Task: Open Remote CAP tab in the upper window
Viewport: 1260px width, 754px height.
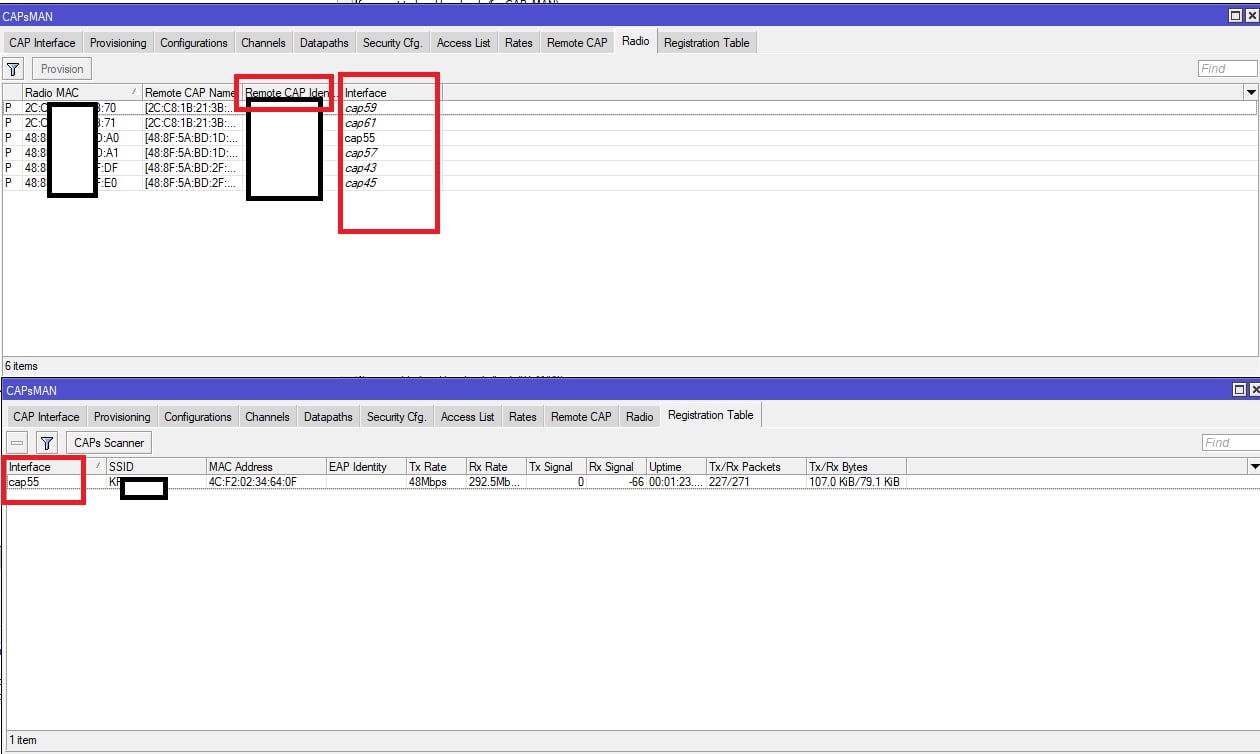Action: (577, 43)
